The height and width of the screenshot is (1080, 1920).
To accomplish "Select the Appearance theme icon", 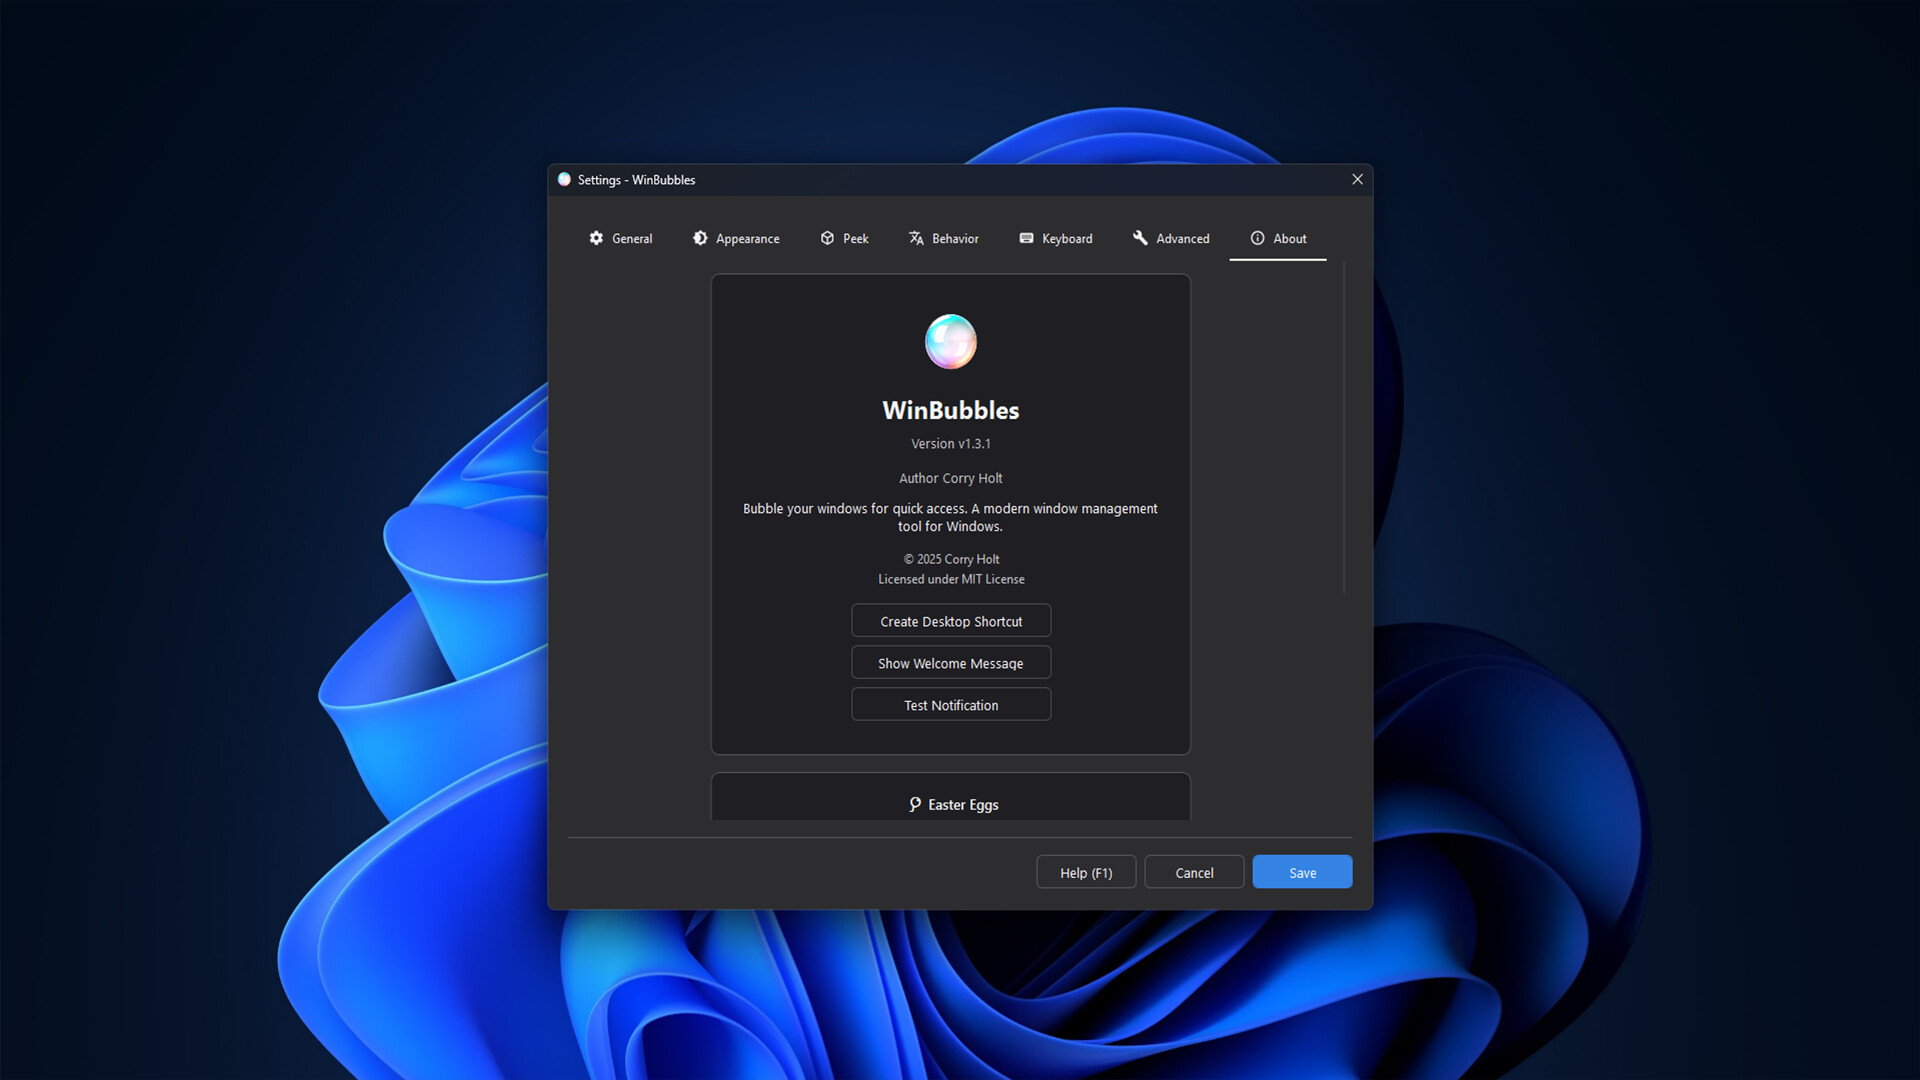I will tap(700, 238).
